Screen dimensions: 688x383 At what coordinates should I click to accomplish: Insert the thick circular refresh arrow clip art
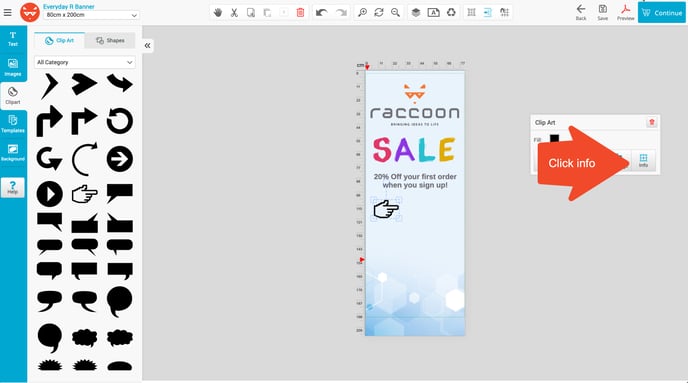120,121
